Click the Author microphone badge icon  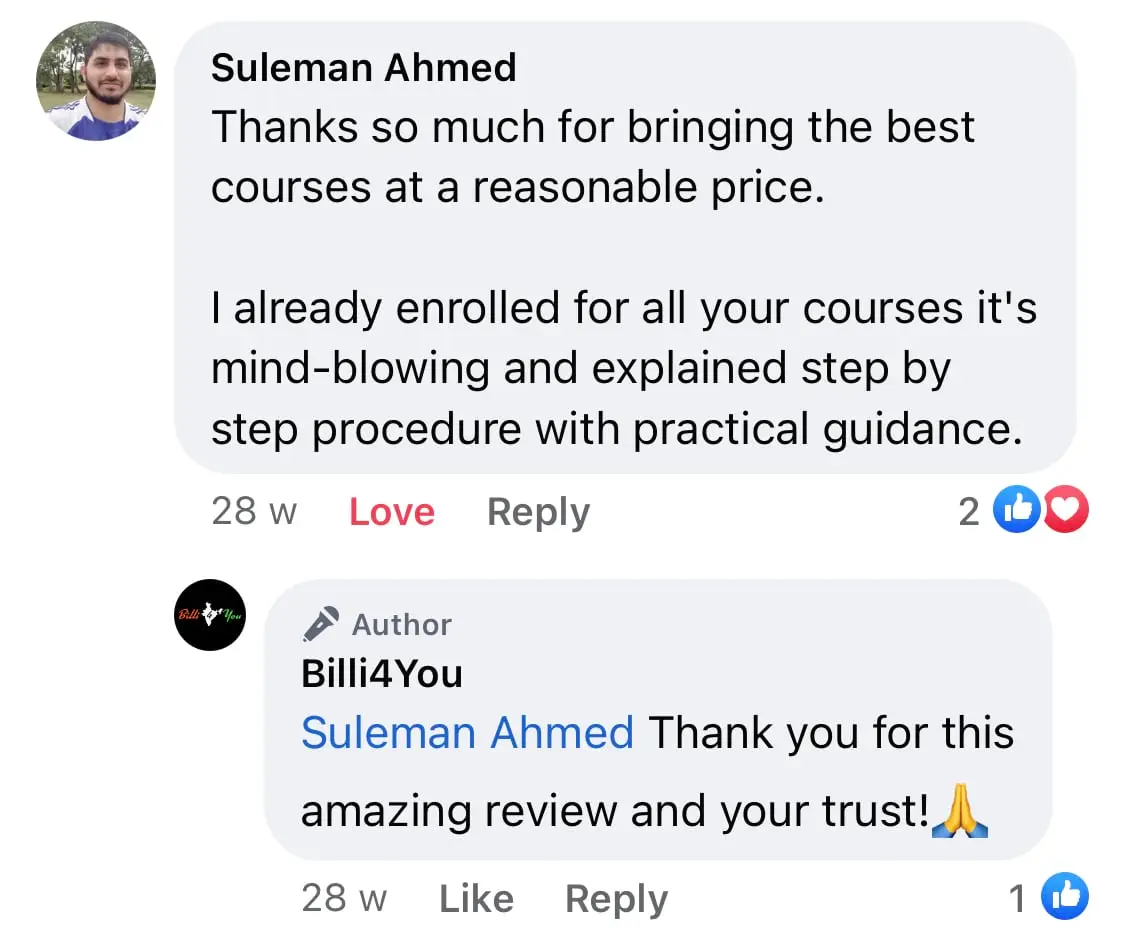pyautogui.click(x=321, y=624)
